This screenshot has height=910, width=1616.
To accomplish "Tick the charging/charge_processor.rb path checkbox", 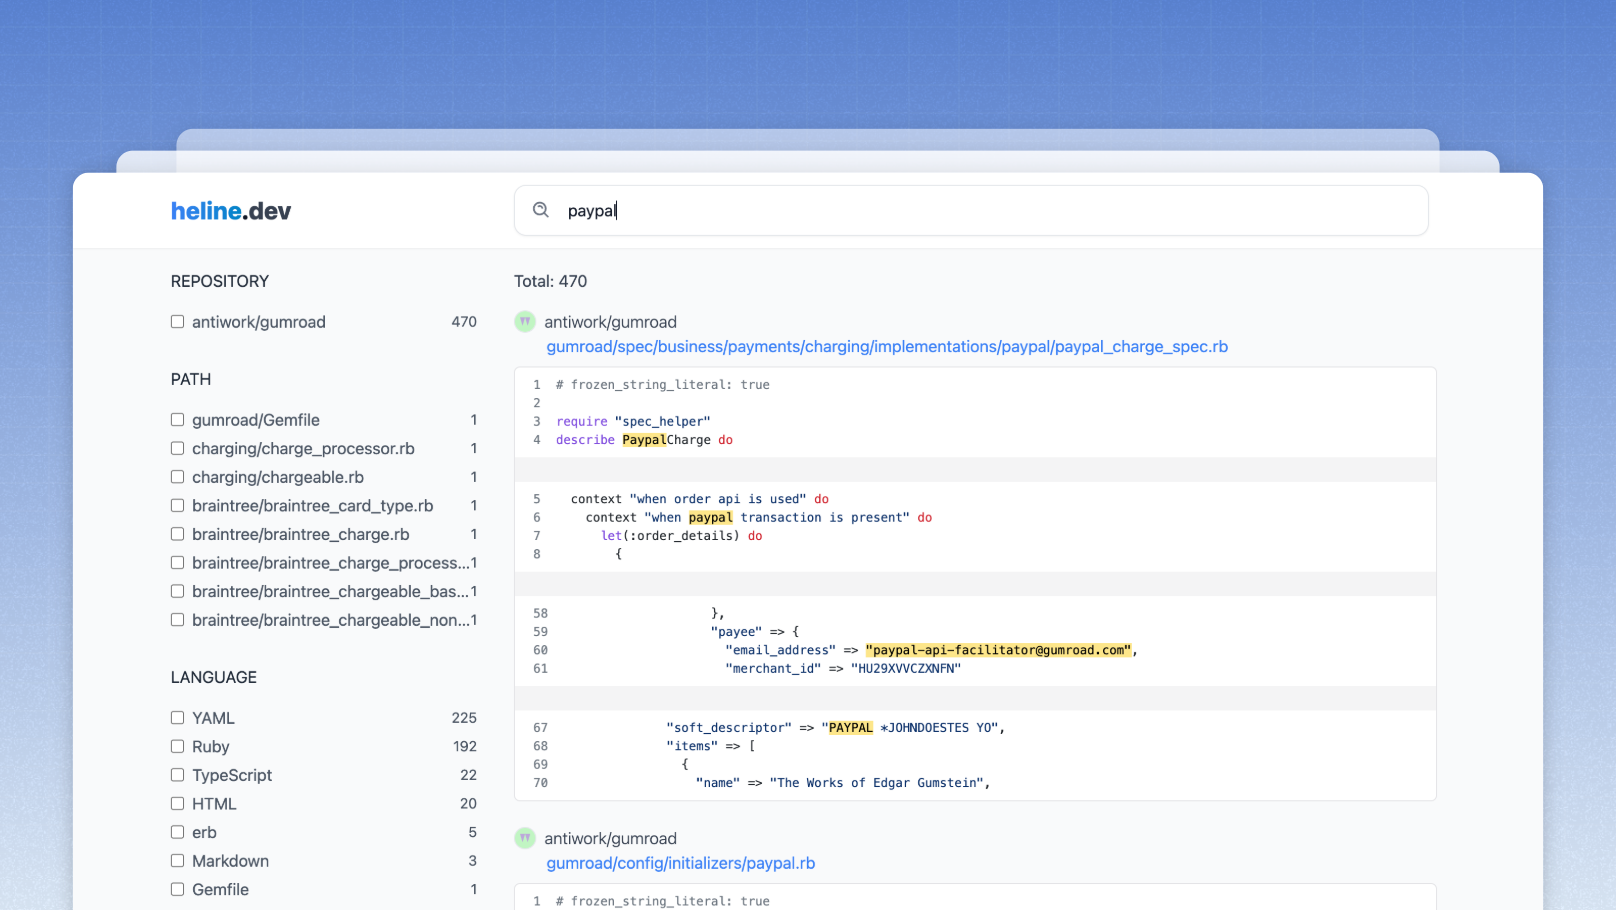I will (177, 448).
